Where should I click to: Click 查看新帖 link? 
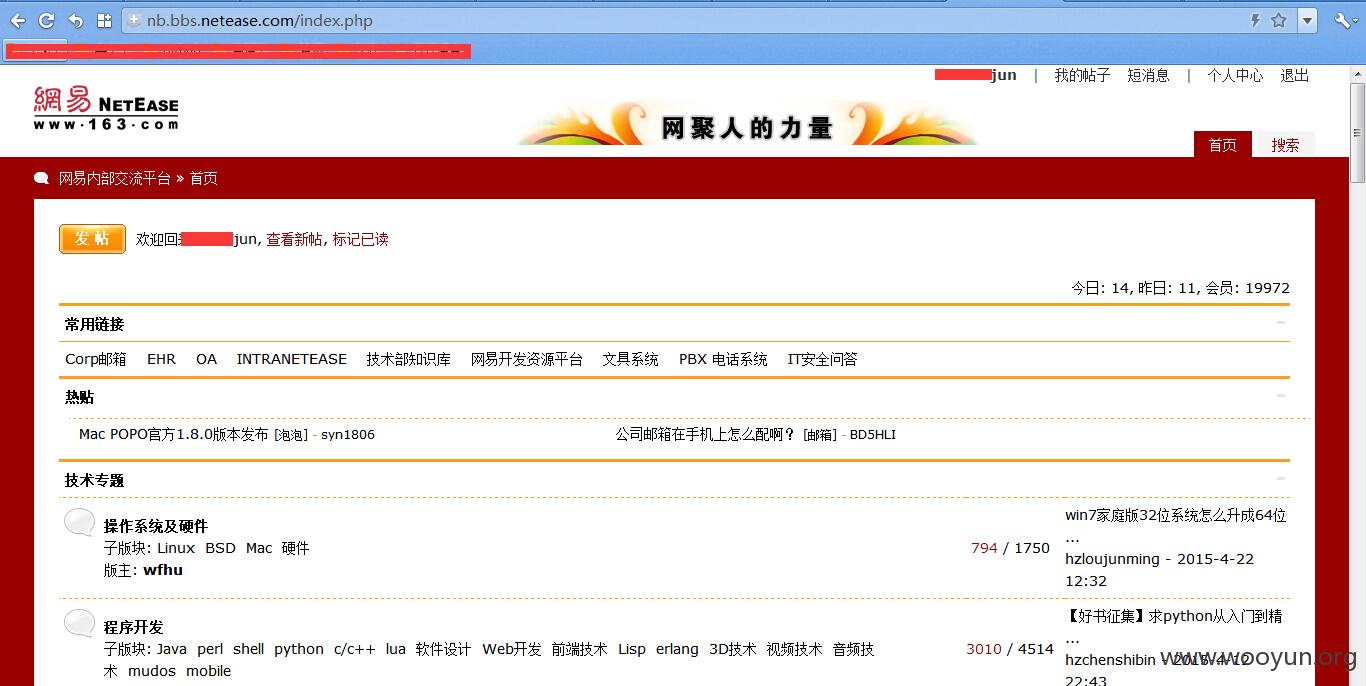[294, 239]
